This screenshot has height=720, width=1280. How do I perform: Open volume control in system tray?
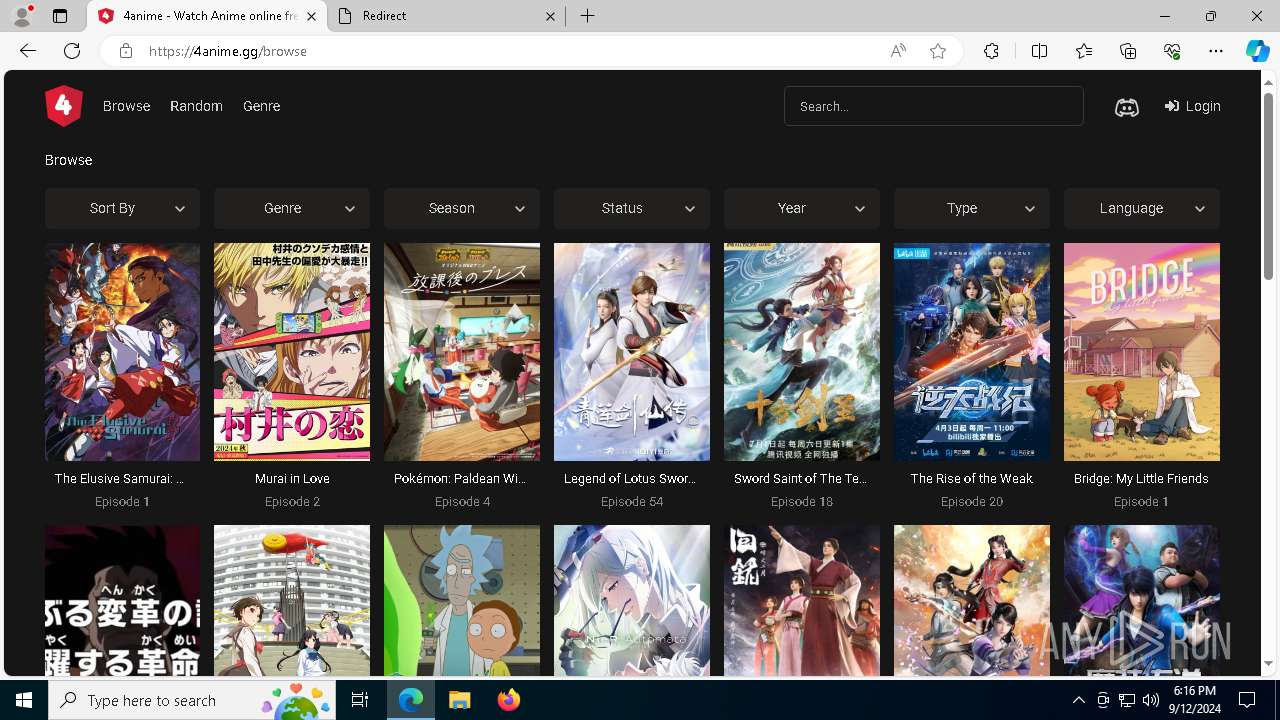(1150, 700)
